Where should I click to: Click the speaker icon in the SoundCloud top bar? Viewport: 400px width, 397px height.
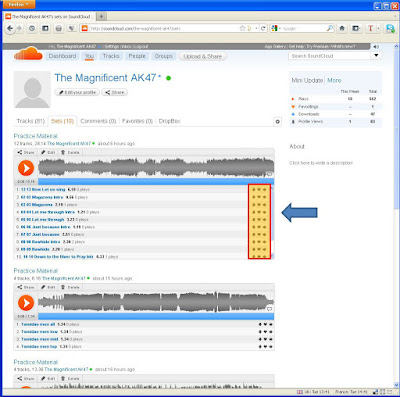(376, 47)
